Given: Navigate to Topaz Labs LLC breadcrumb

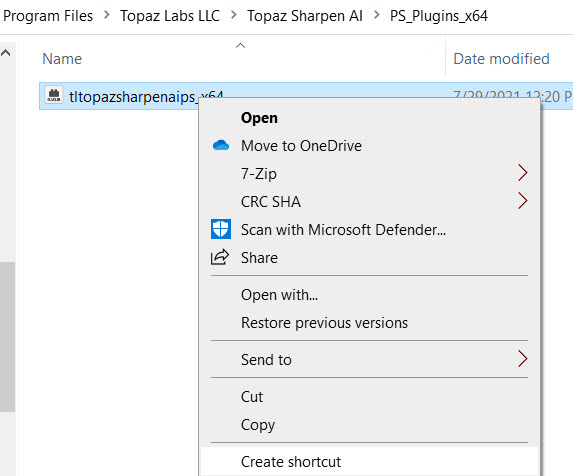Looking at the screenshot, I should (170, 16).
